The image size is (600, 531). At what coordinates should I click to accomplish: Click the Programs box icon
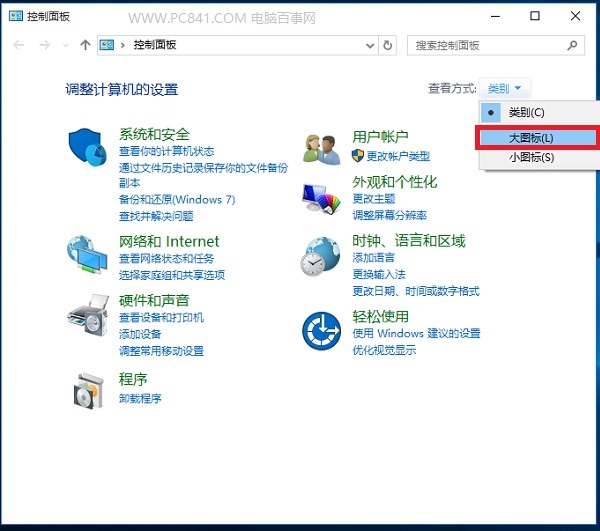[x=87, y=388]
